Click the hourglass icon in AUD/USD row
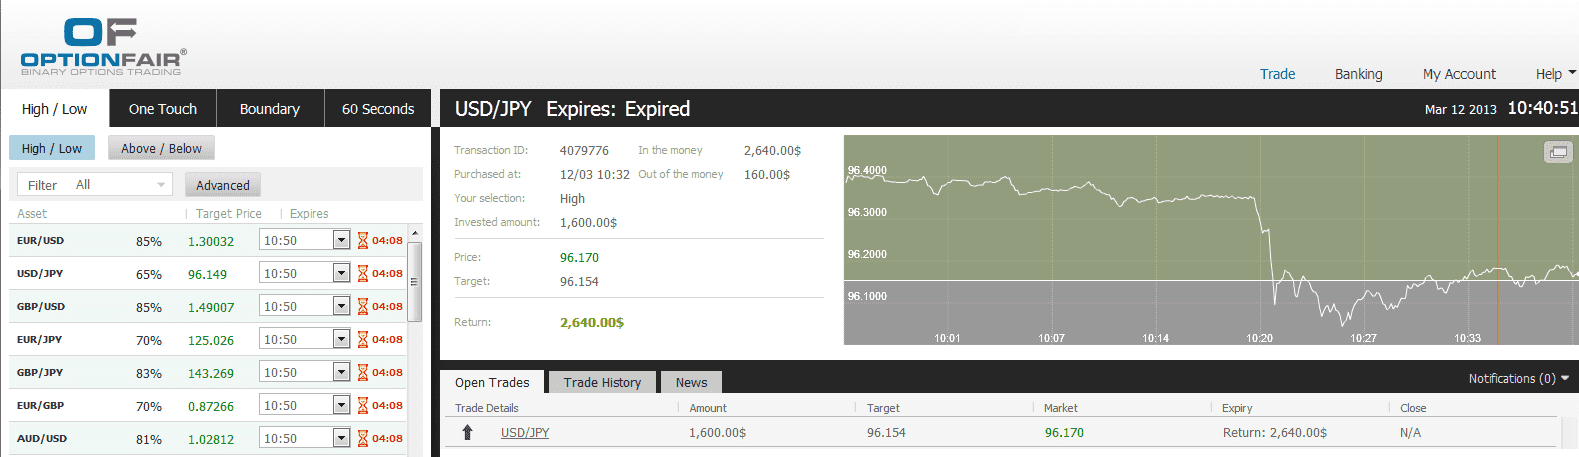Screen dimensions: 1579x457 [363, 439]
